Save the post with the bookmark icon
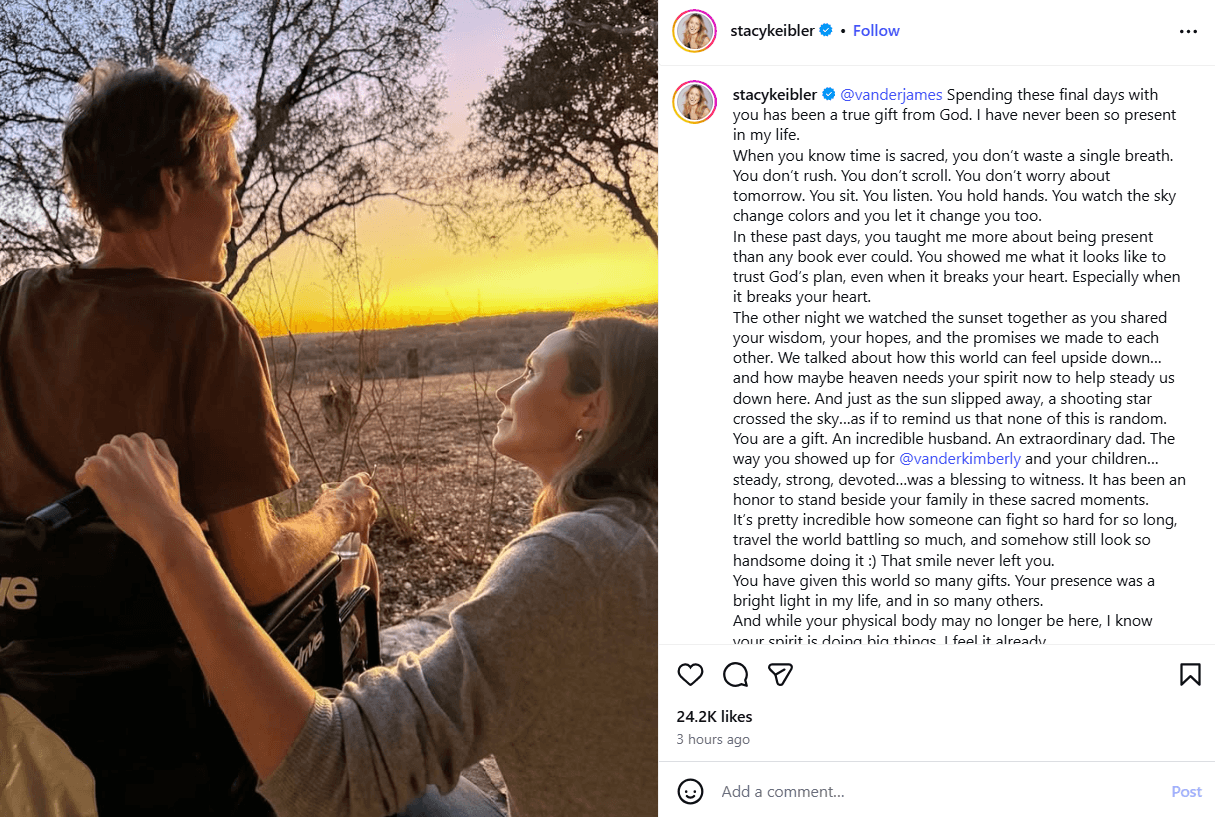 pyautogui.click(x=1190, y=674)
